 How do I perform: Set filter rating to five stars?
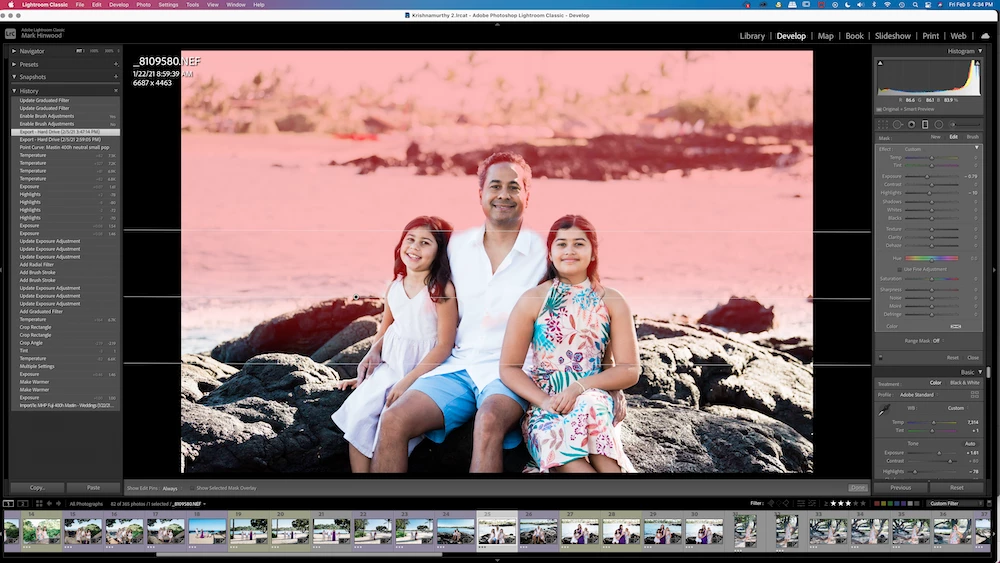[x=863, y=504]
